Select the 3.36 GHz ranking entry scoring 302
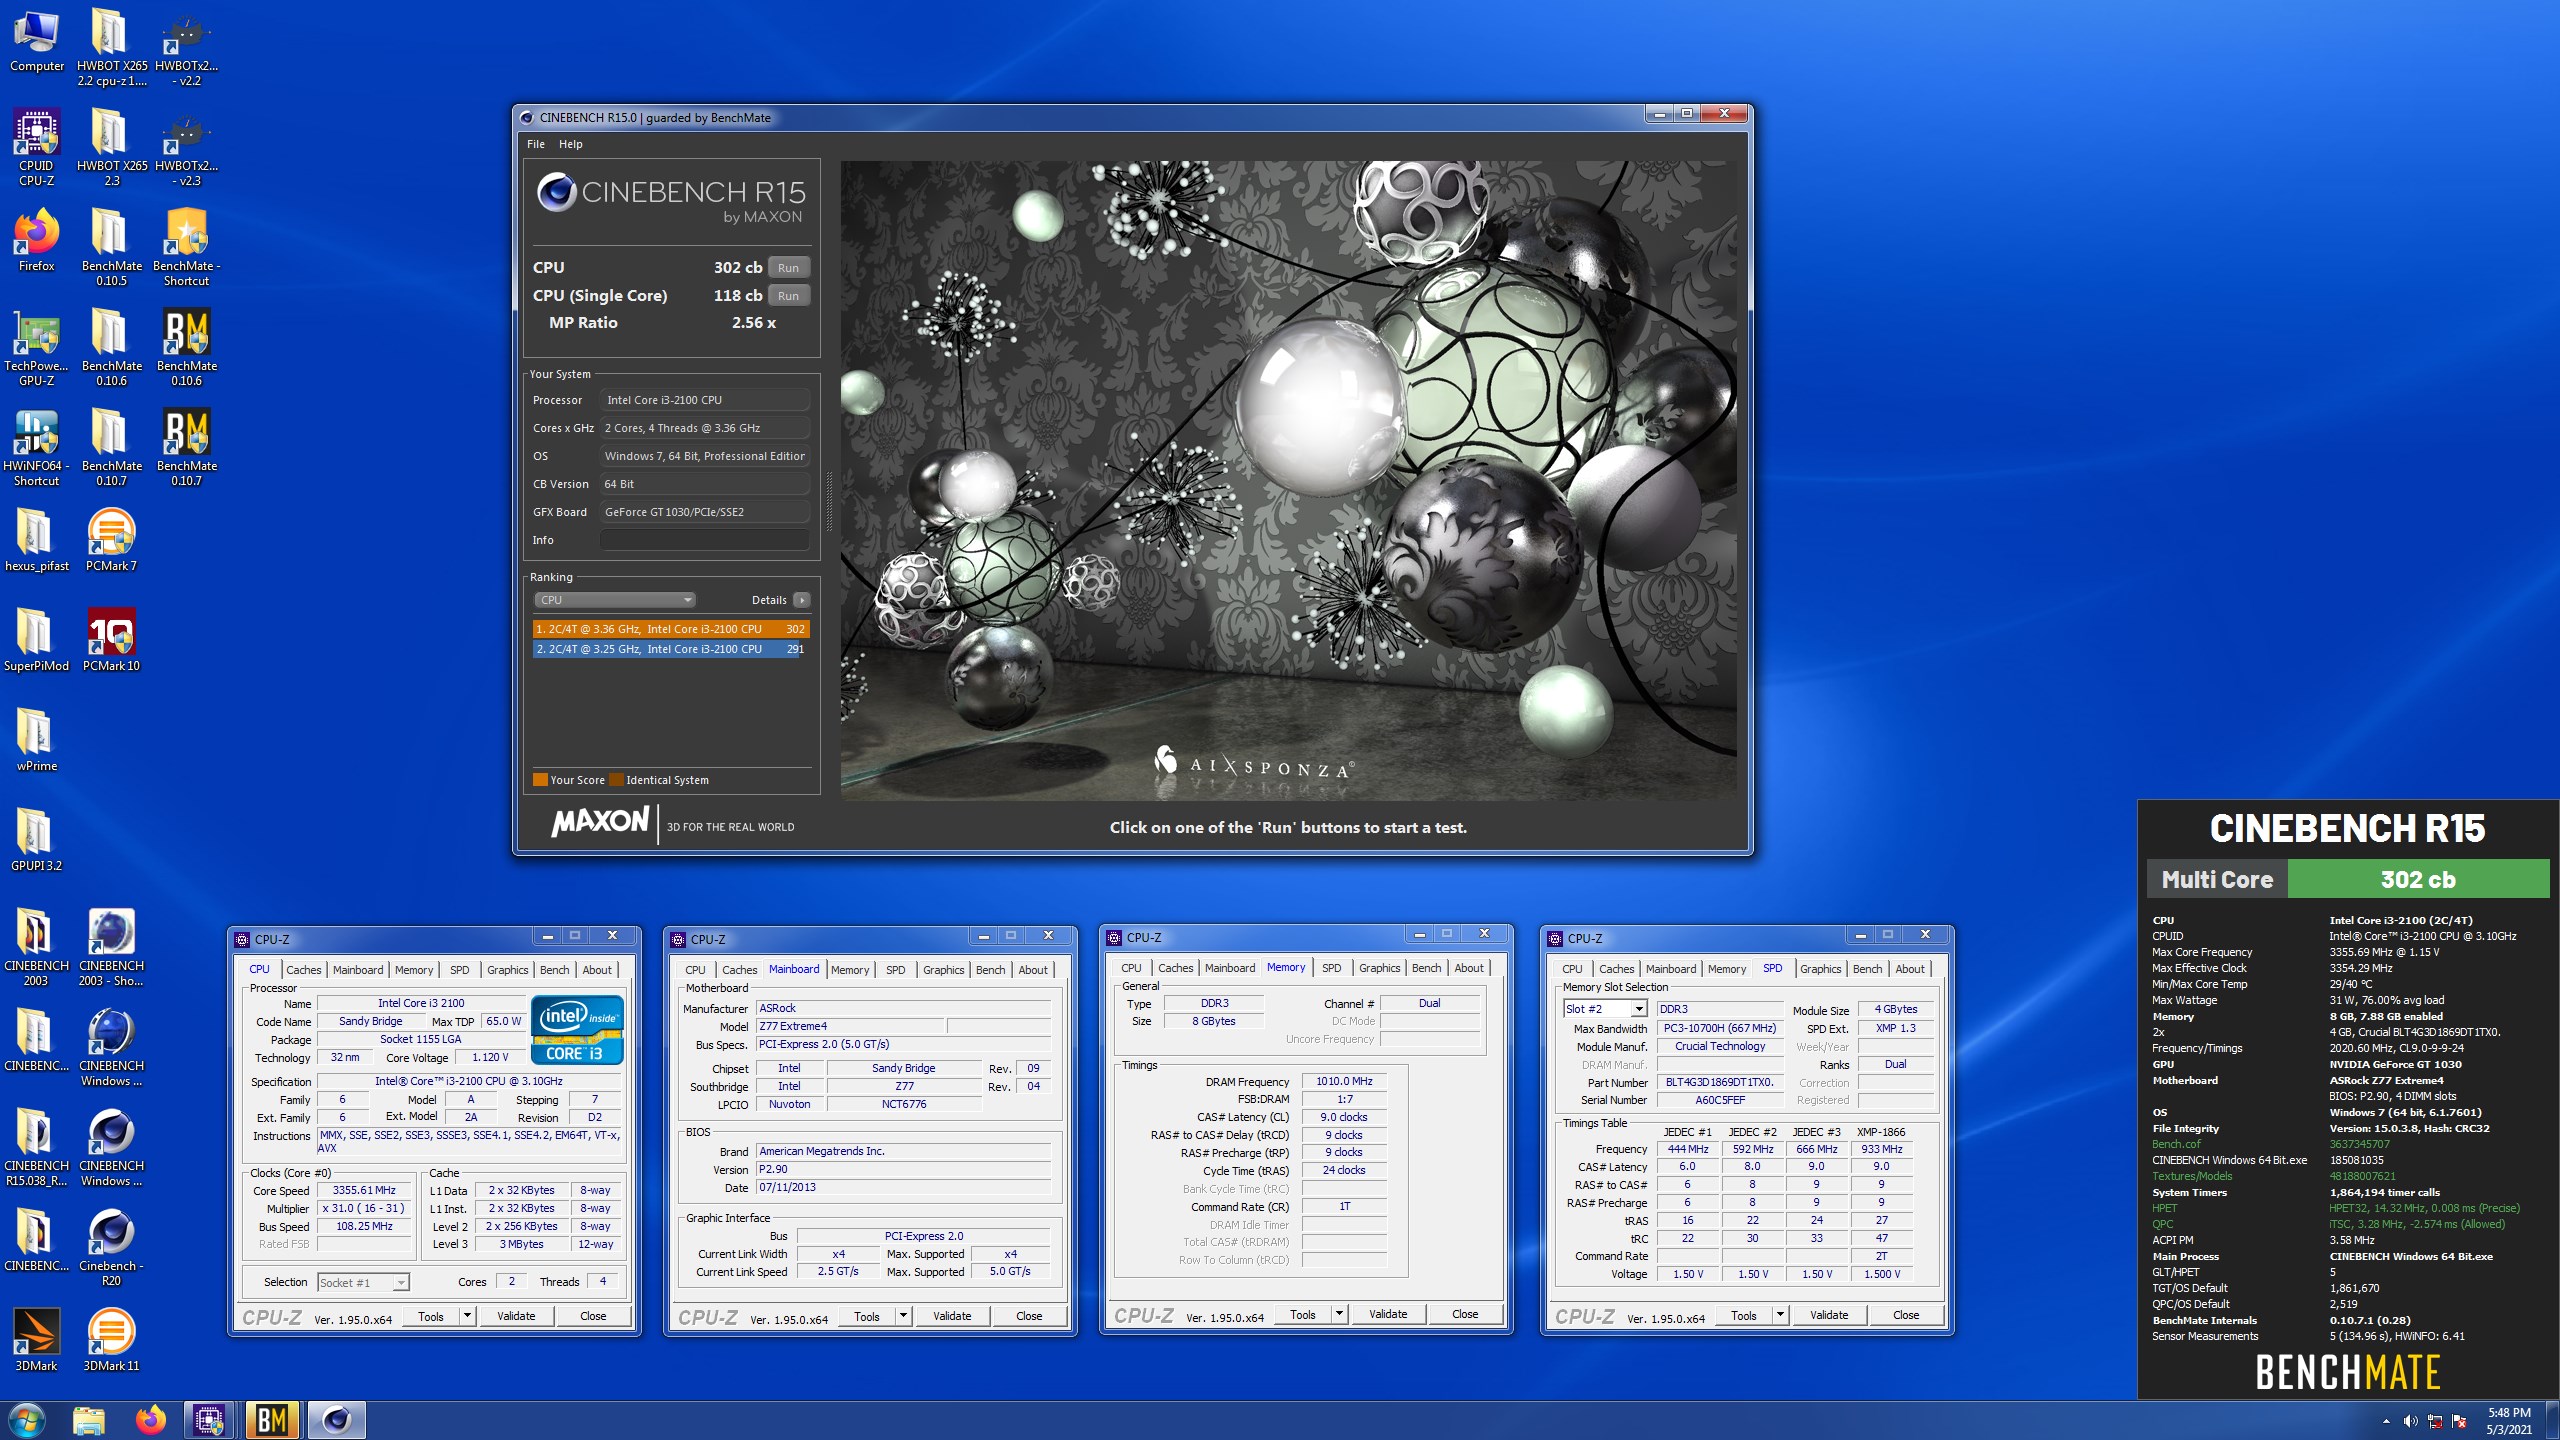2560x1440 pixels. tap(671, 629)
